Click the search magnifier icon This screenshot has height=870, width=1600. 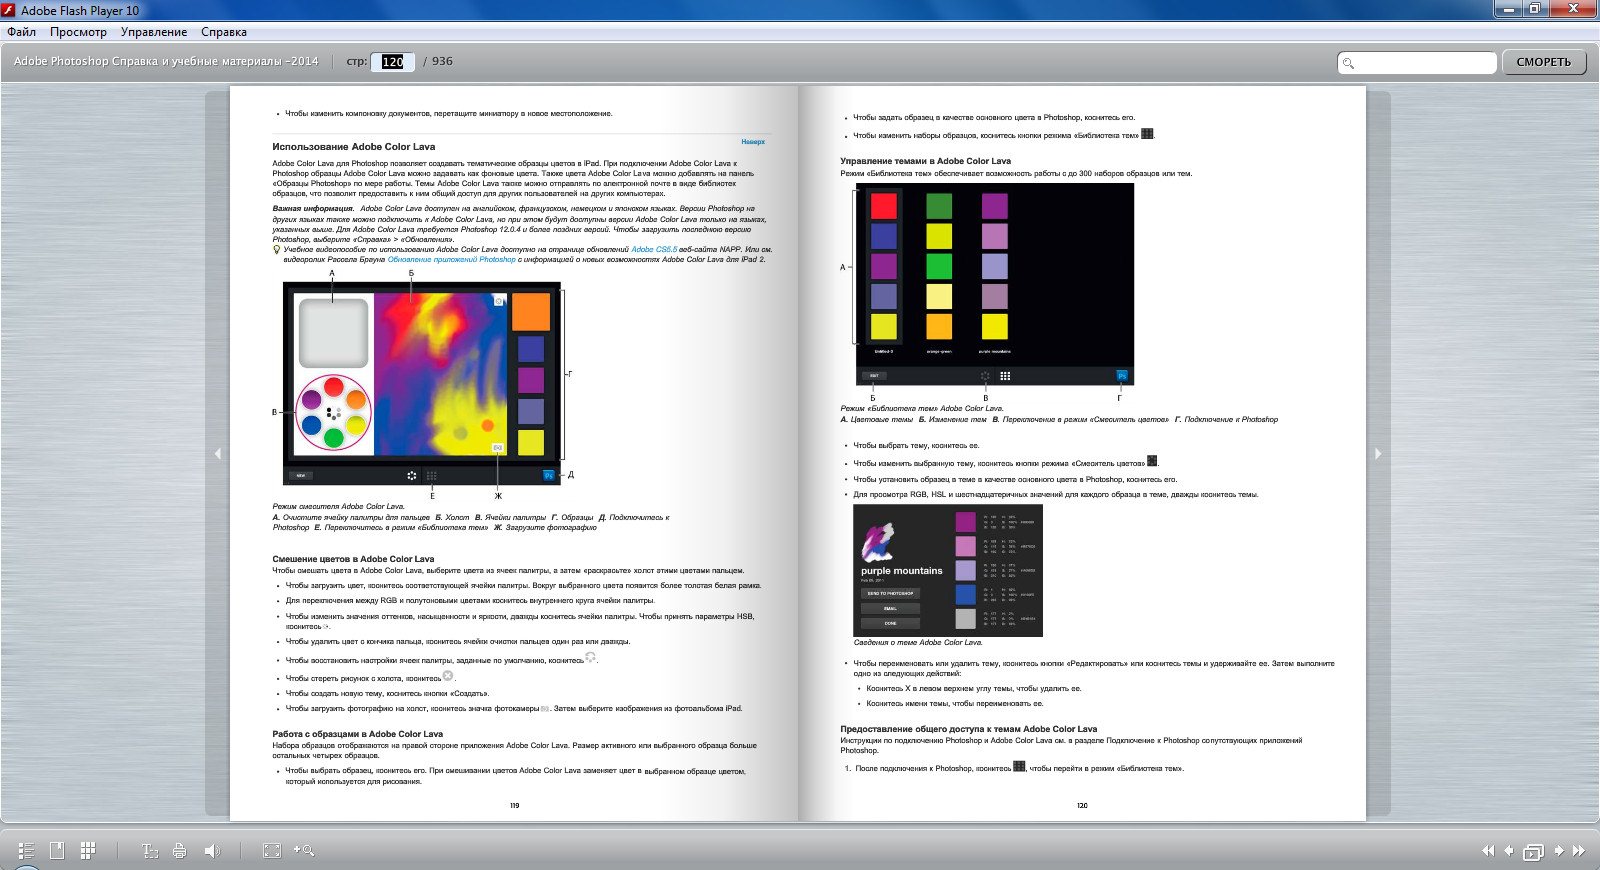coord(1348,63)
